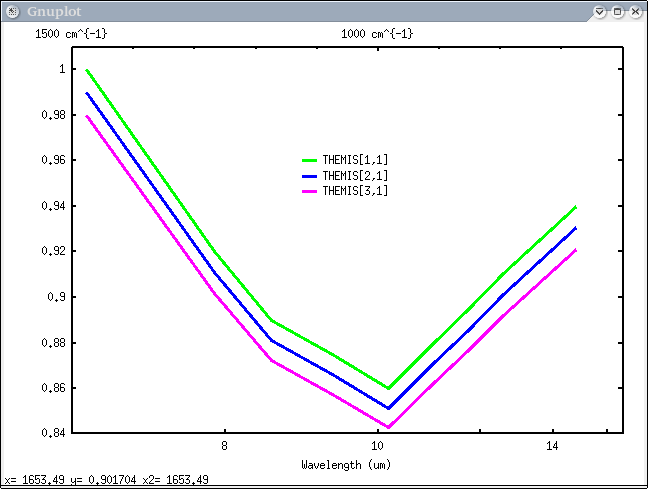Click the blue curve's minimum point
This screenshot has width=648, height=489.
(388, 408)
